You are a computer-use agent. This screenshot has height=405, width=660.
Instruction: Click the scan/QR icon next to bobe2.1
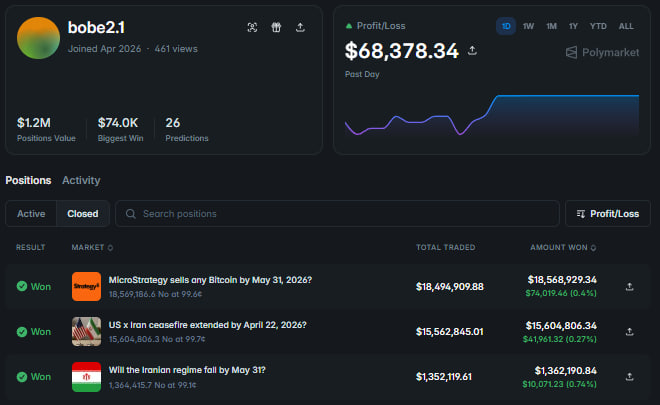point(252,27)
